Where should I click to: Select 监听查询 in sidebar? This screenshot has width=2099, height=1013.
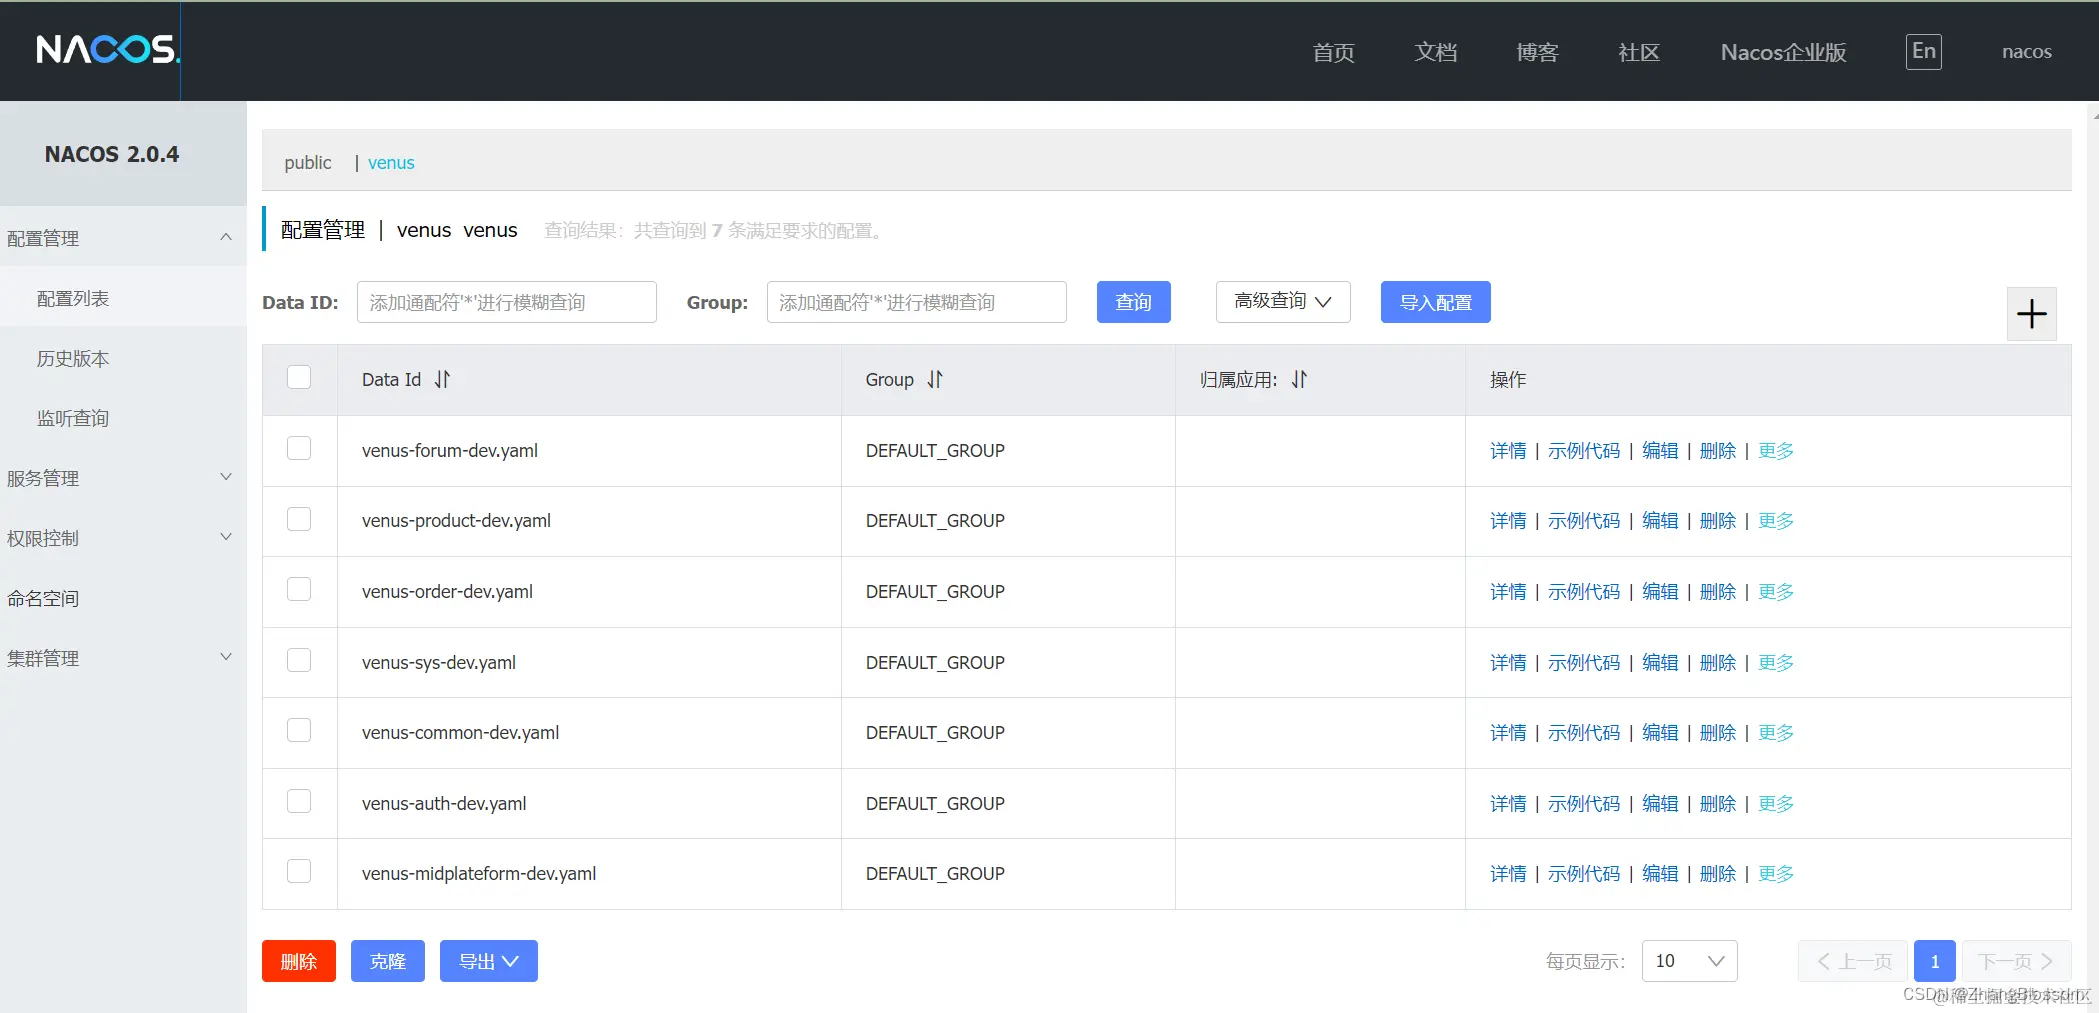click(x=123, y=418)
